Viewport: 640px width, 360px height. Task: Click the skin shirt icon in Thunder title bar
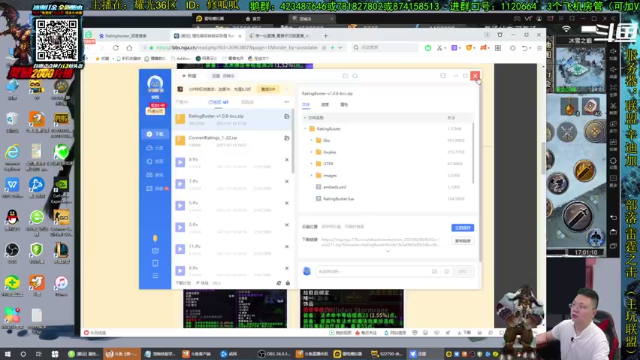[443, 76]
